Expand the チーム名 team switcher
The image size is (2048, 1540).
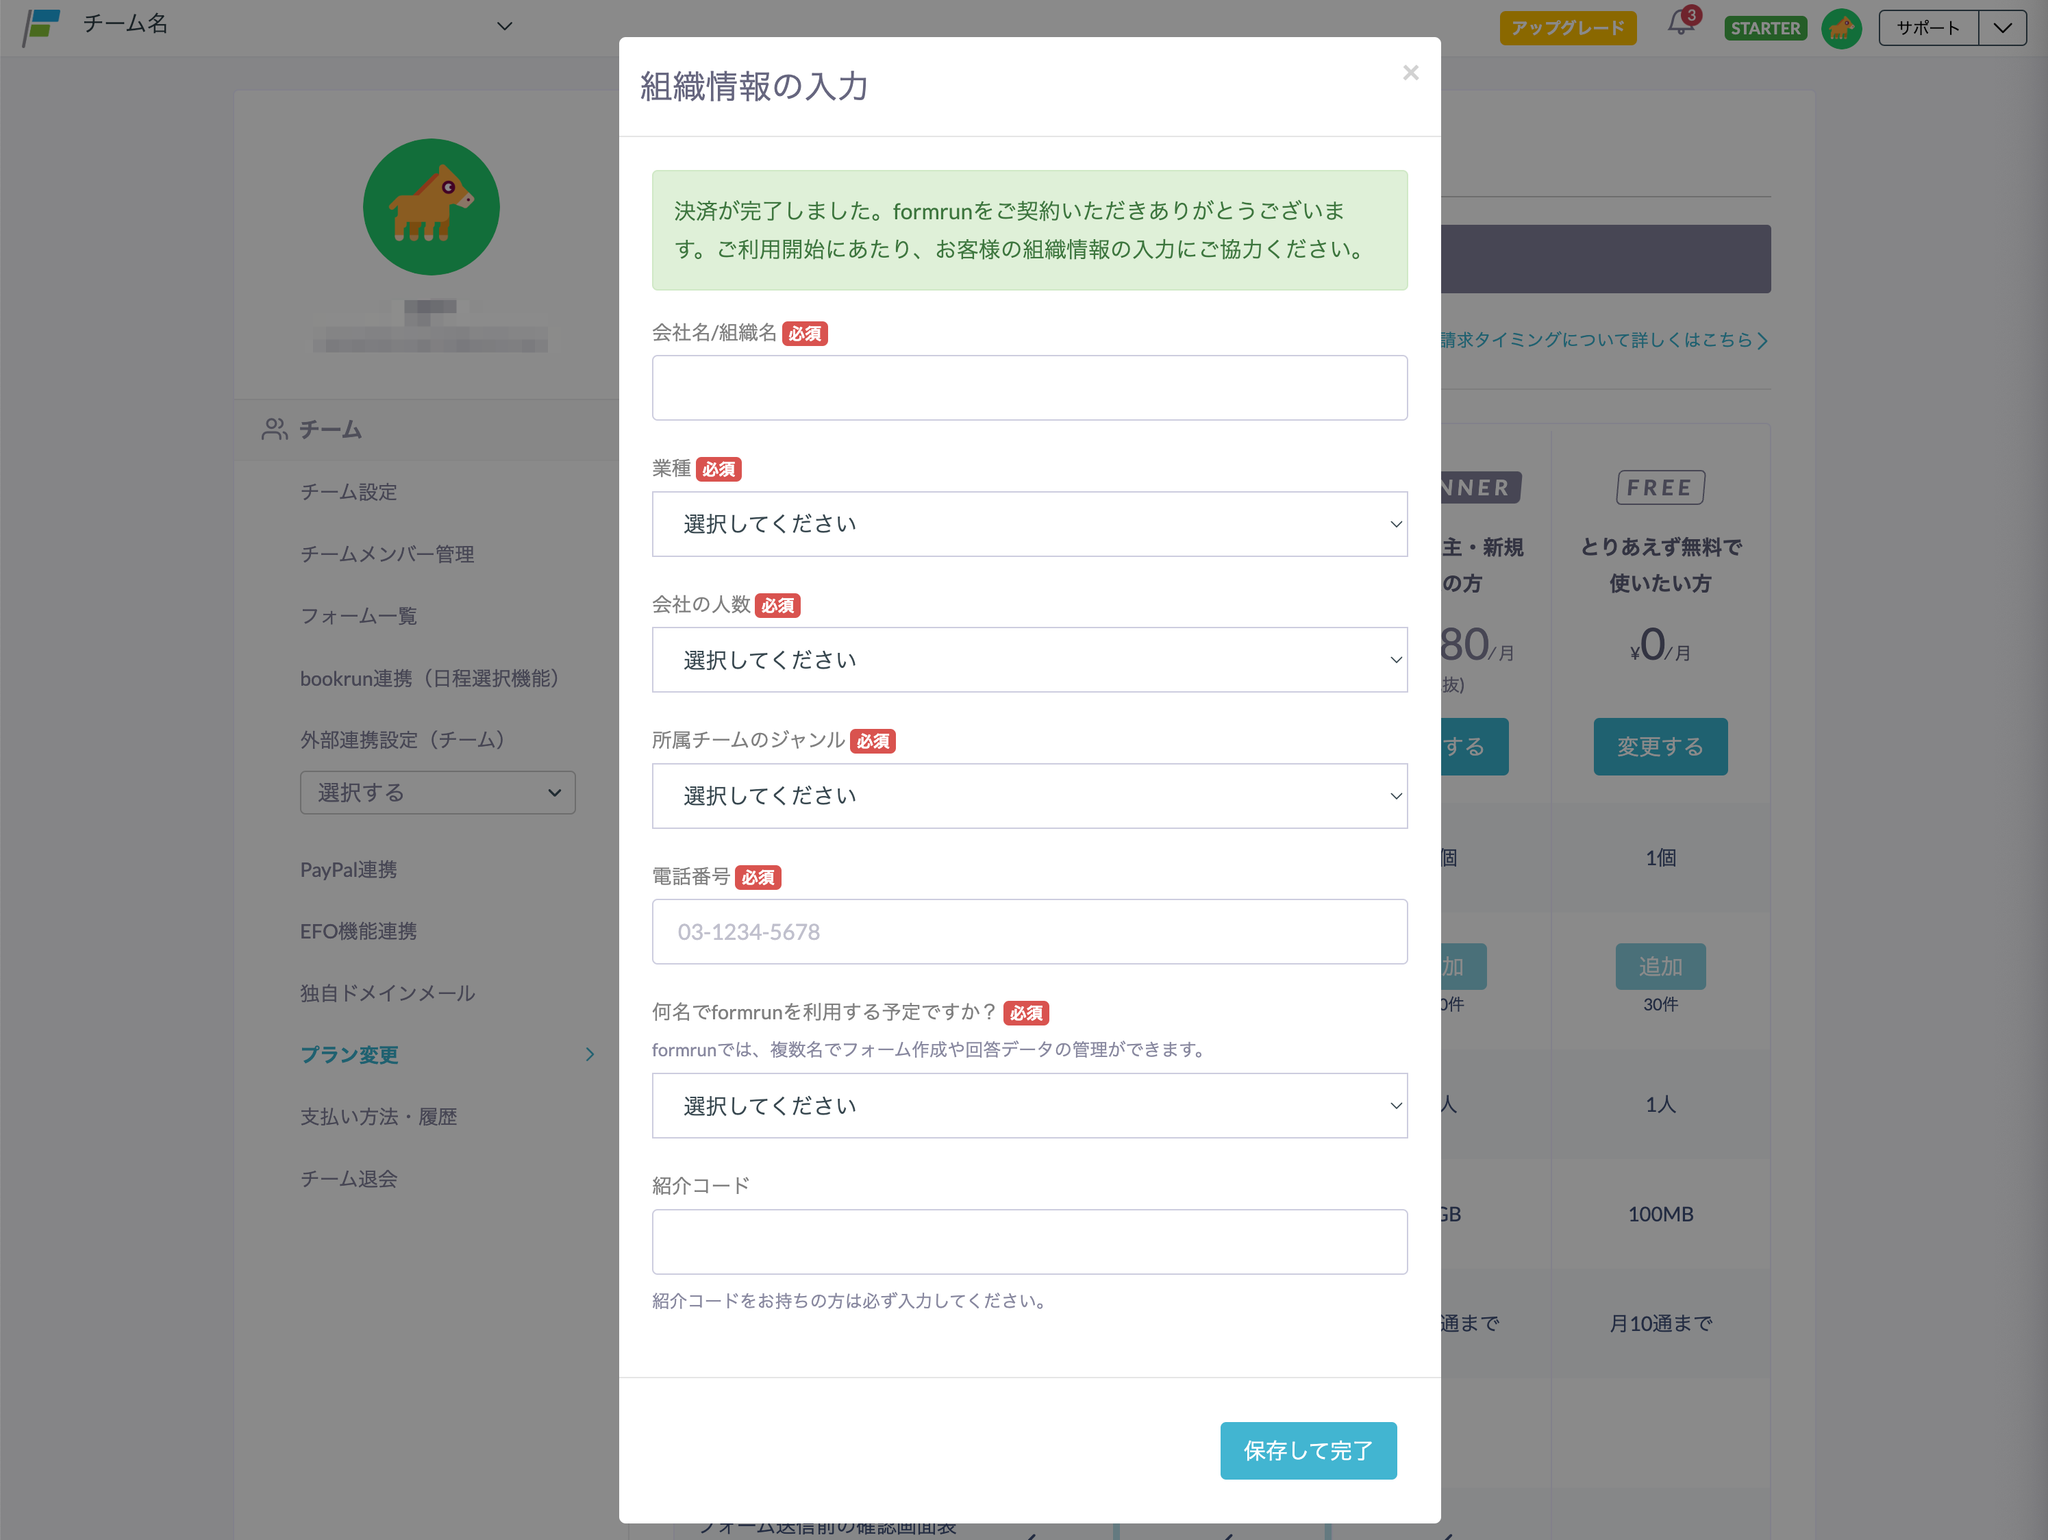[504, 26]
